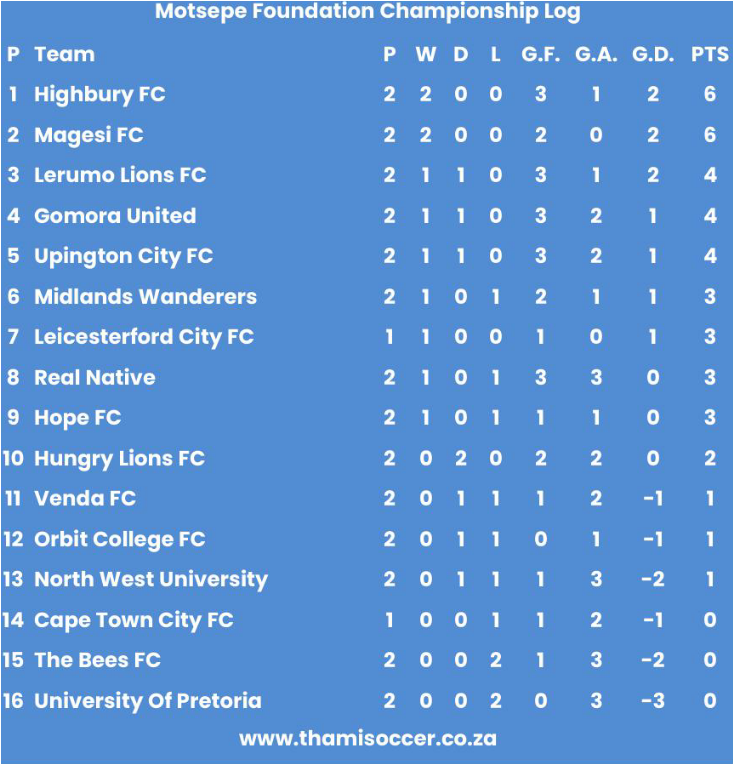Select Upington City FC entry

point(123,257)
